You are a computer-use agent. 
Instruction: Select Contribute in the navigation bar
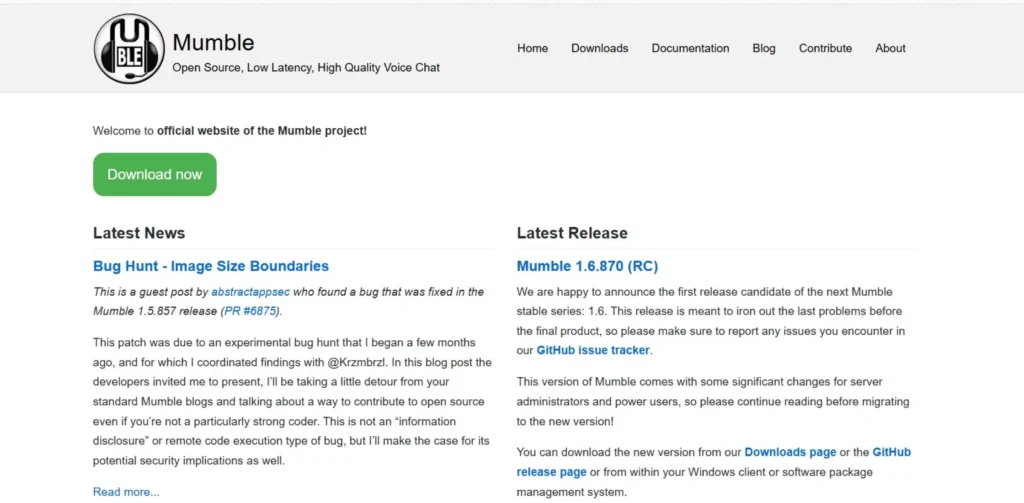(x=825, y=48)
